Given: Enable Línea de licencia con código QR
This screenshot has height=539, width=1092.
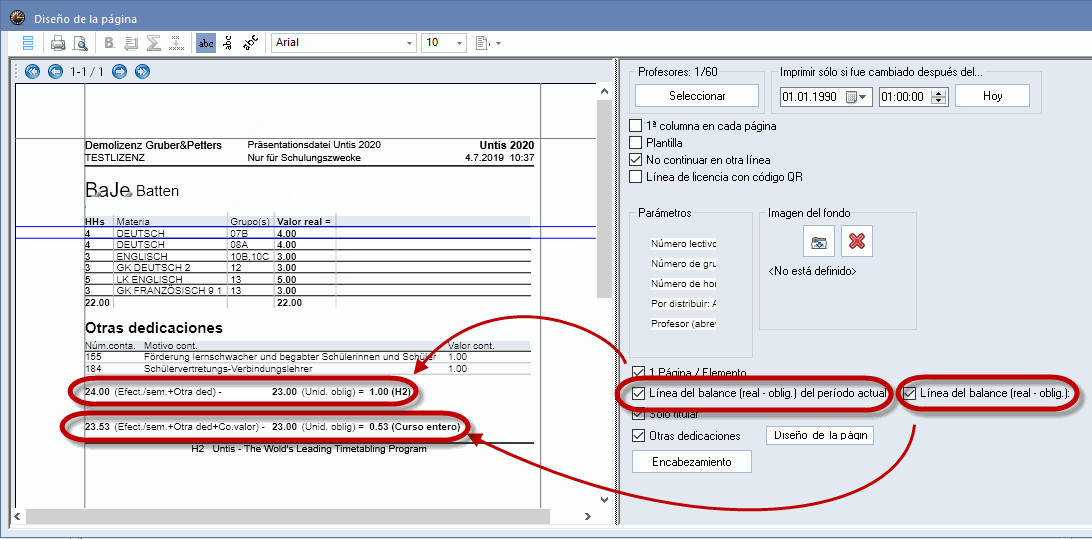Looking at the screenshot, I should (x=635, y=176).
